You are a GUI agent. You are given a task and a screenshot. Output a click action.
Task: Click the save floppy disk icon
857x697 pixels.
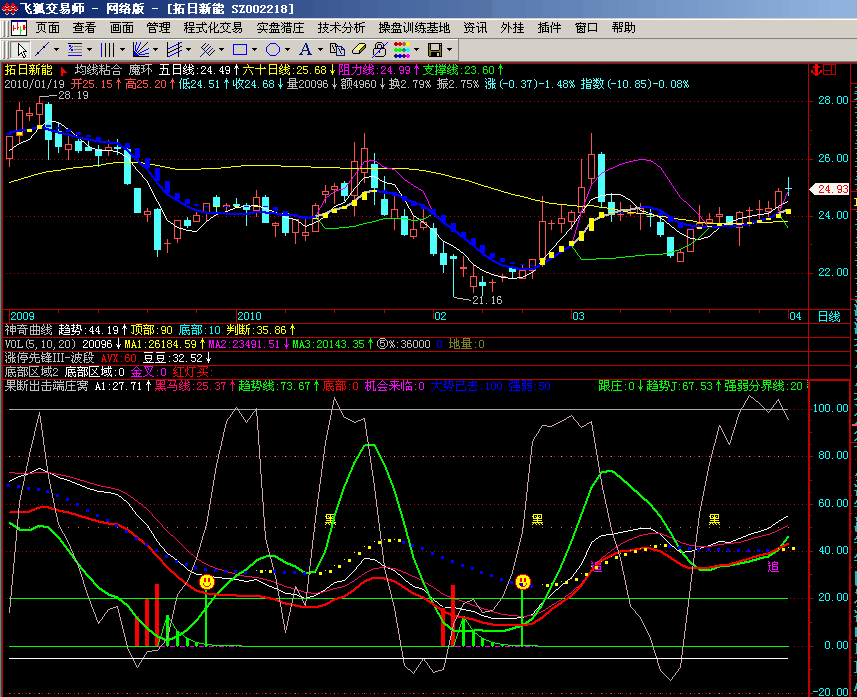coord(435,50)
